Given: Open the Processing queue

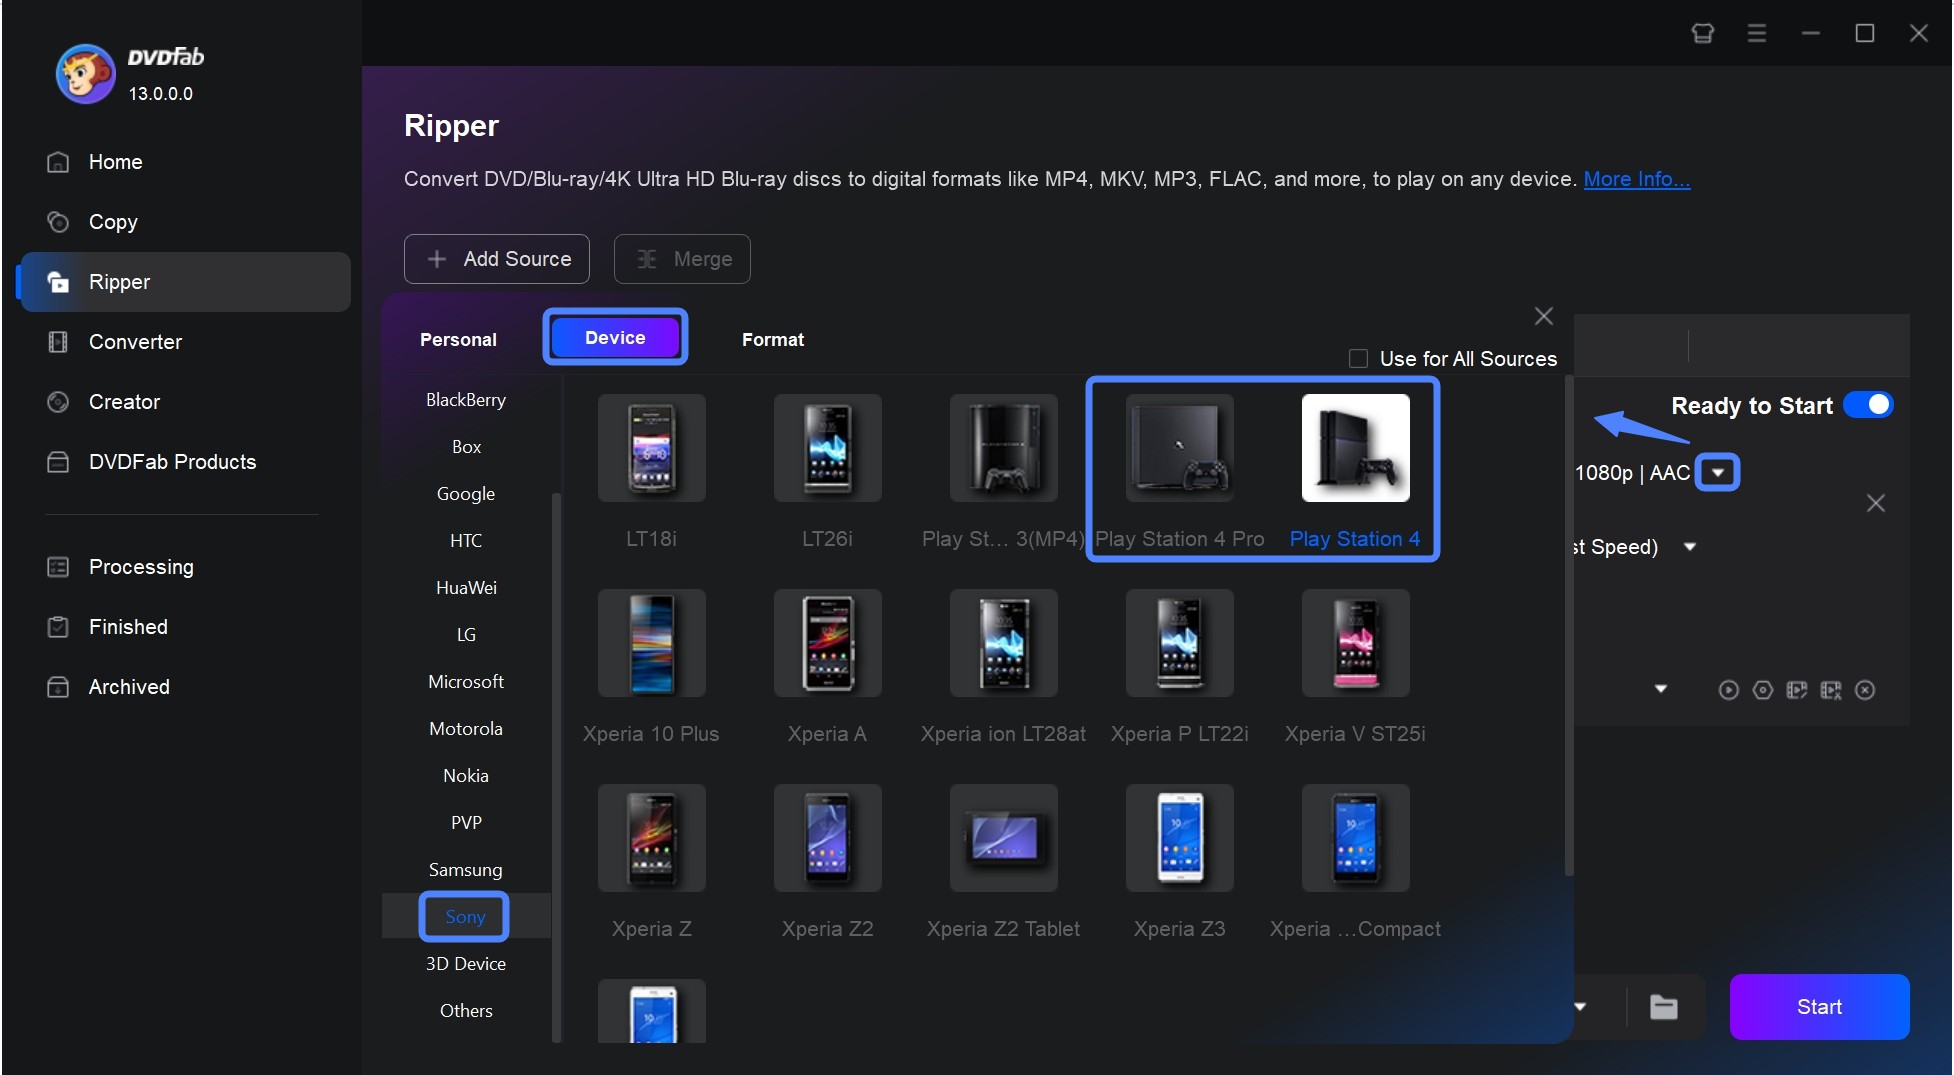Looking at the screenshot, I should pos(141,566).
